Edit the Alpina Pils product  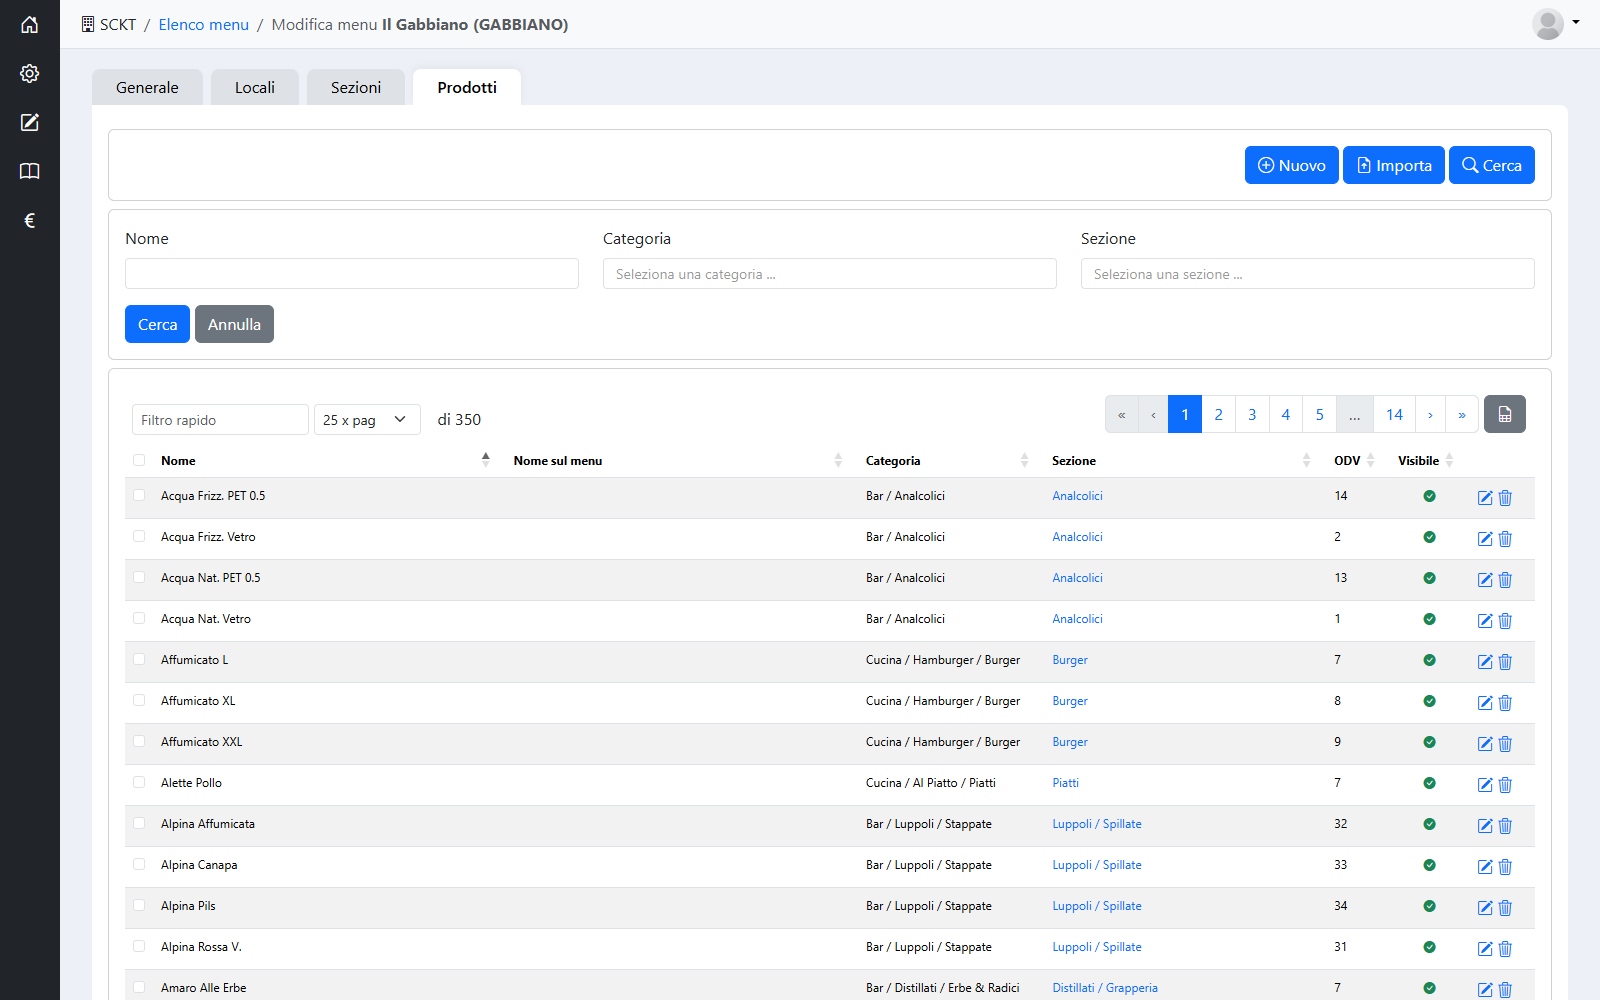pyautogui.click(x=1485, y=908)
